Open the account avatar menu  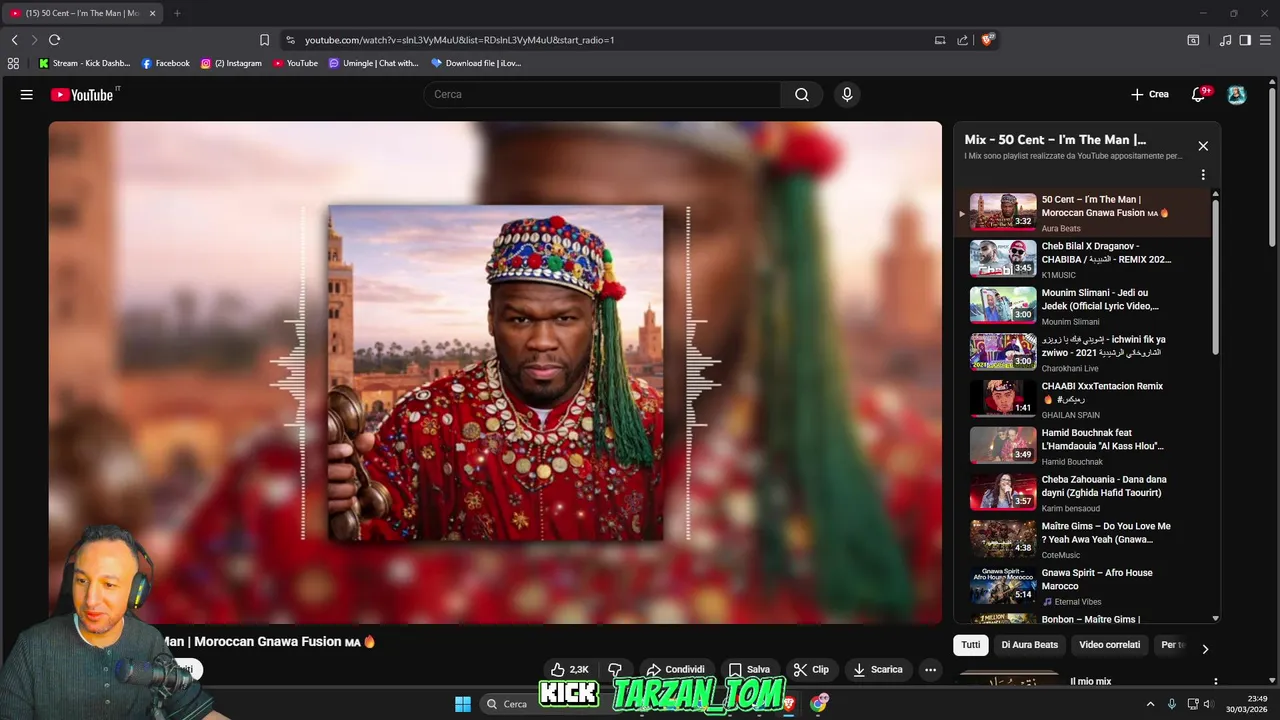tap(1237, 95)
